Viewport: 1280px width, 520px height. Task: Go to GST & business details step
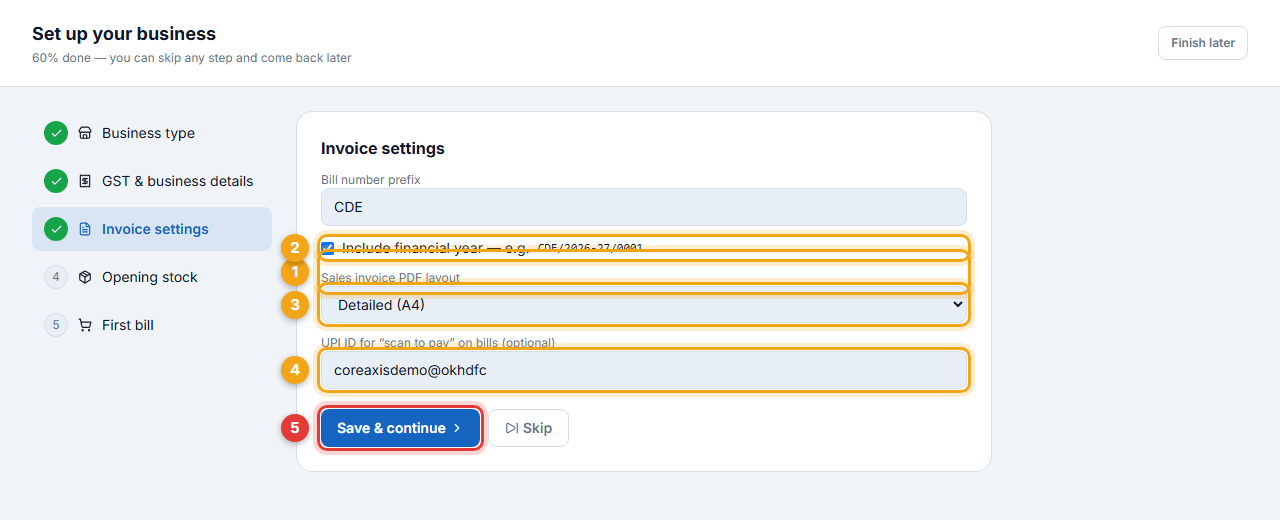152,181
